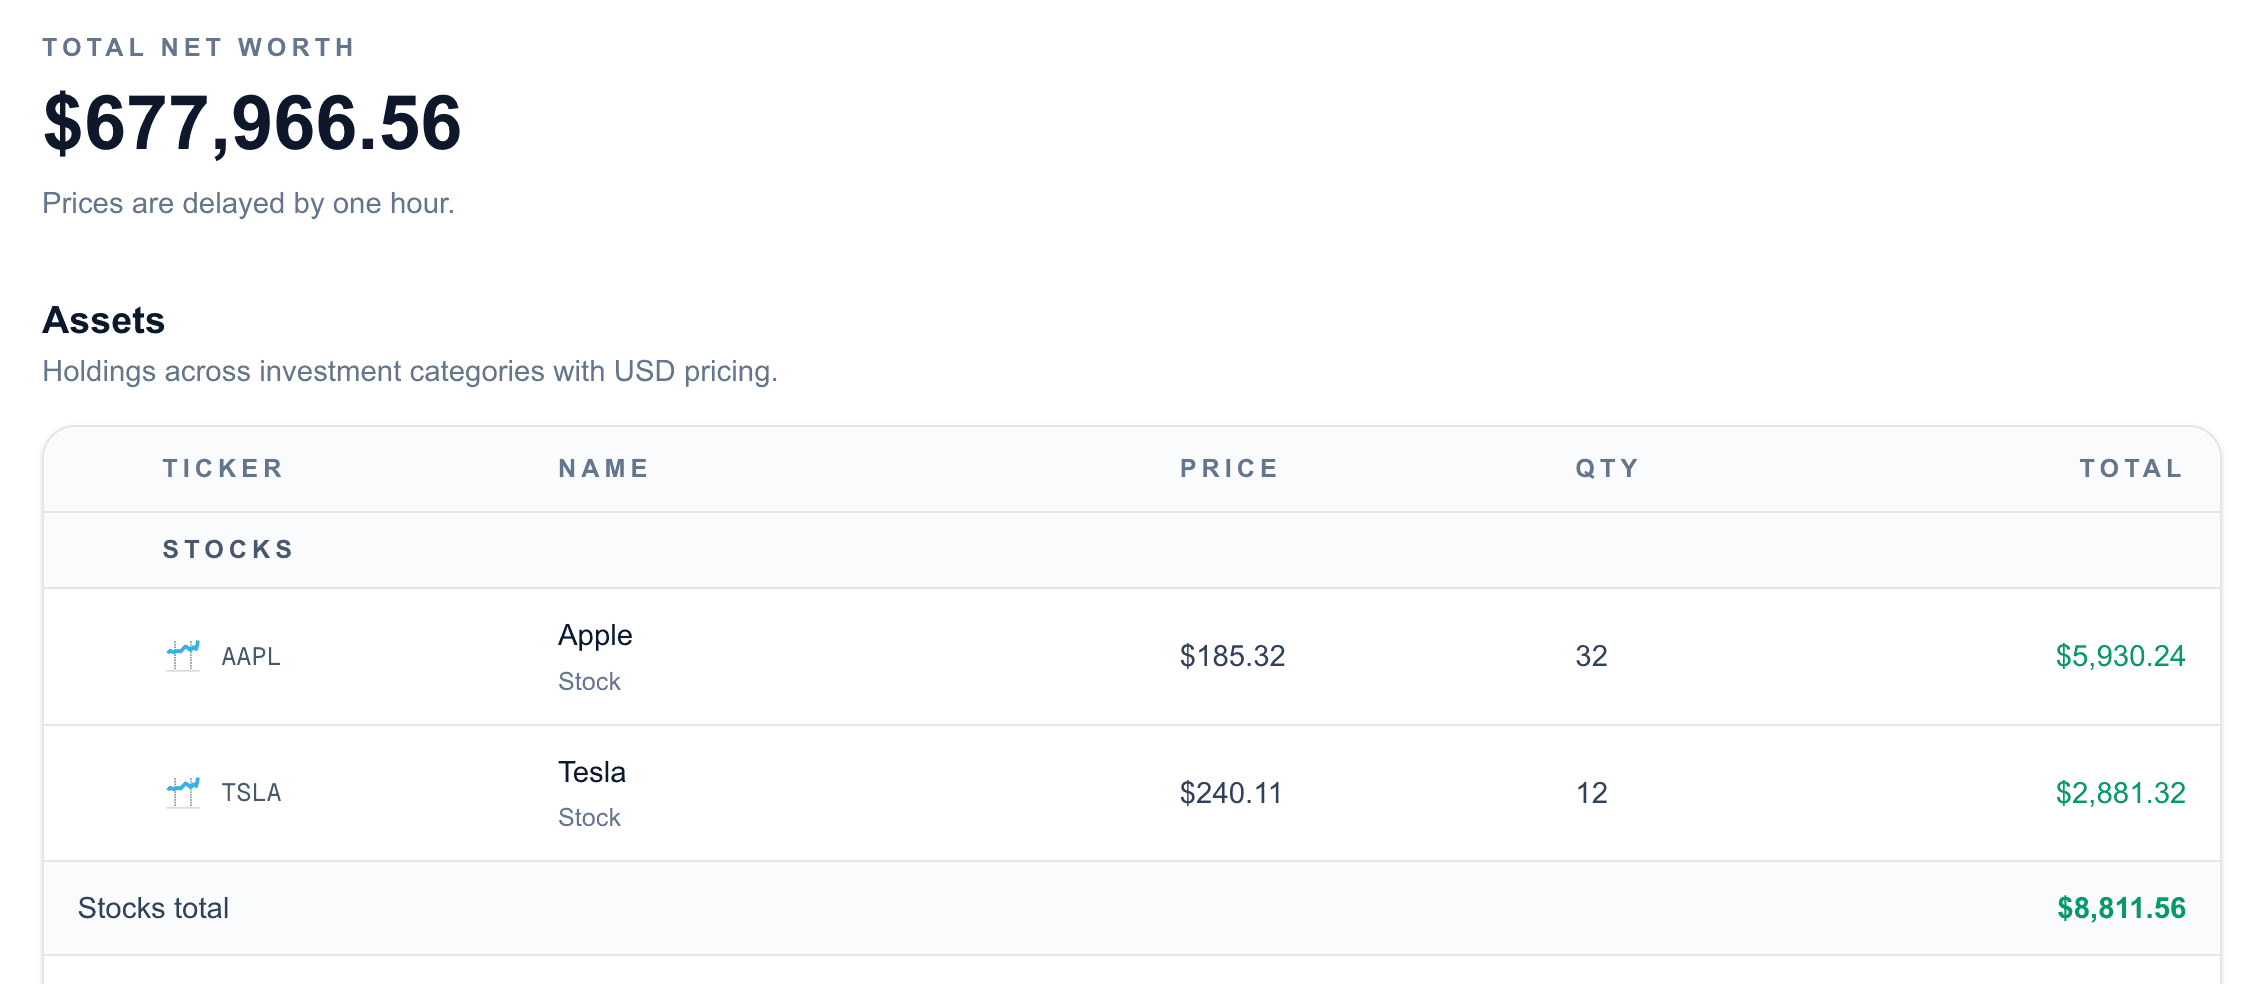Select Apple's price of $185.32
This screenshot has height=984, width=2264.
[x=1232, y=657]
